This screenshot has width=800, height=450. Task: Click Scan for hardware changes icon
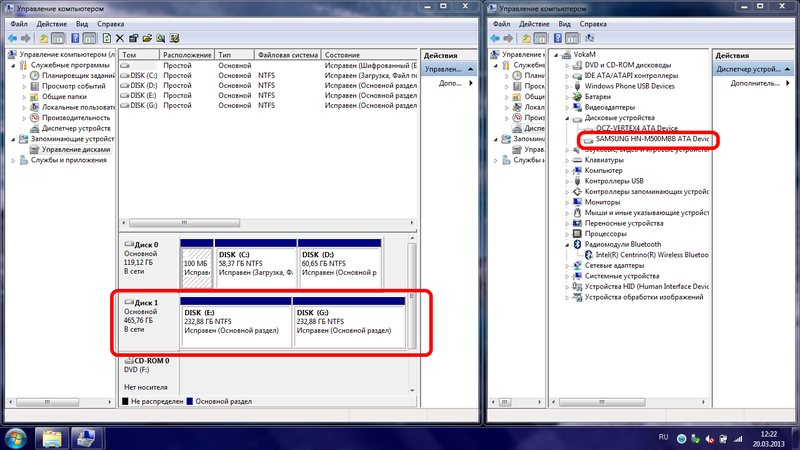[x=590, y=38]
